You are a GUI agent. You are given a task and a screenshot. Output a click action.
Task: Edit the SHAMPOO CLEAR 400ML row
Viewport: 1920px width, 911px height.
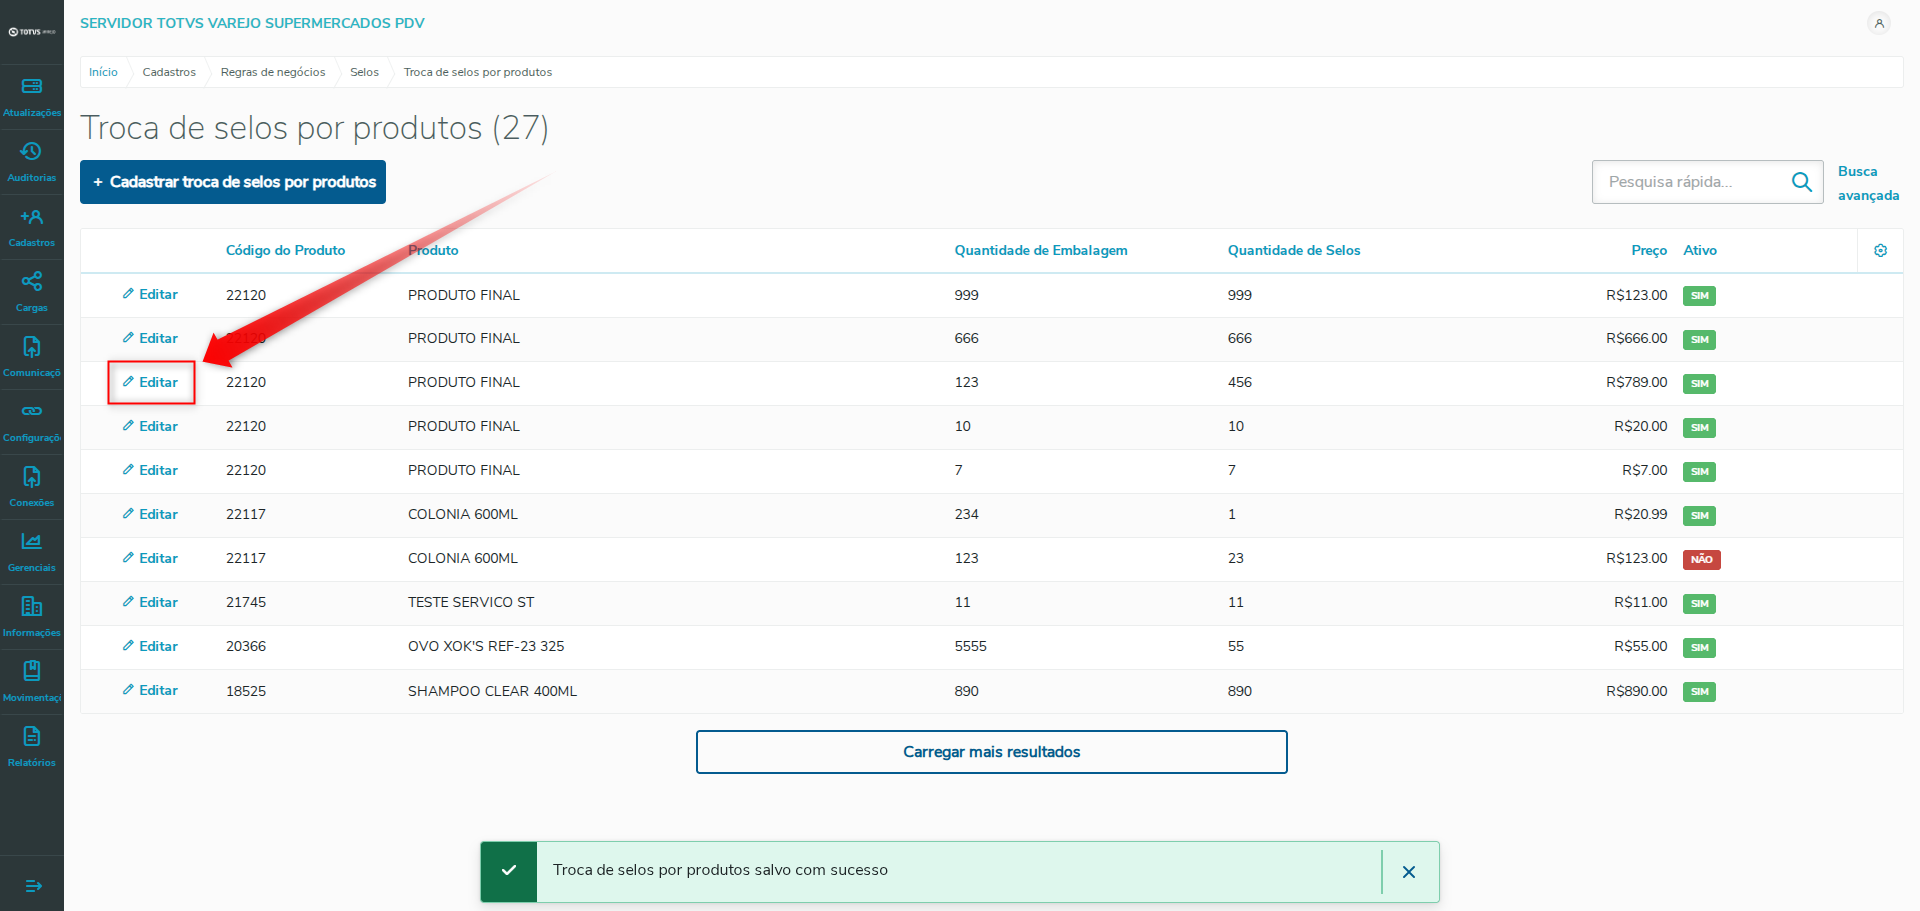151,690
